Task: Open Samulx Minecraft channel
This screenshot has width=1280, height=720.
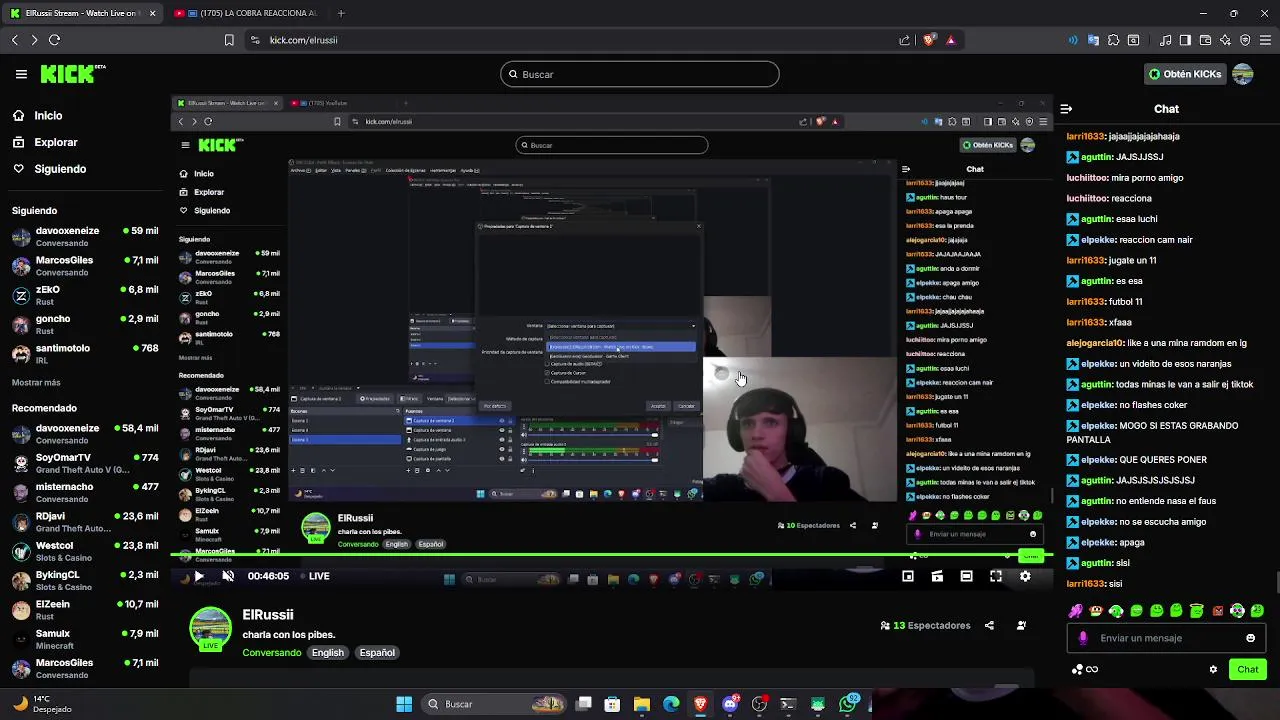Action: click(x=85, y=639)
